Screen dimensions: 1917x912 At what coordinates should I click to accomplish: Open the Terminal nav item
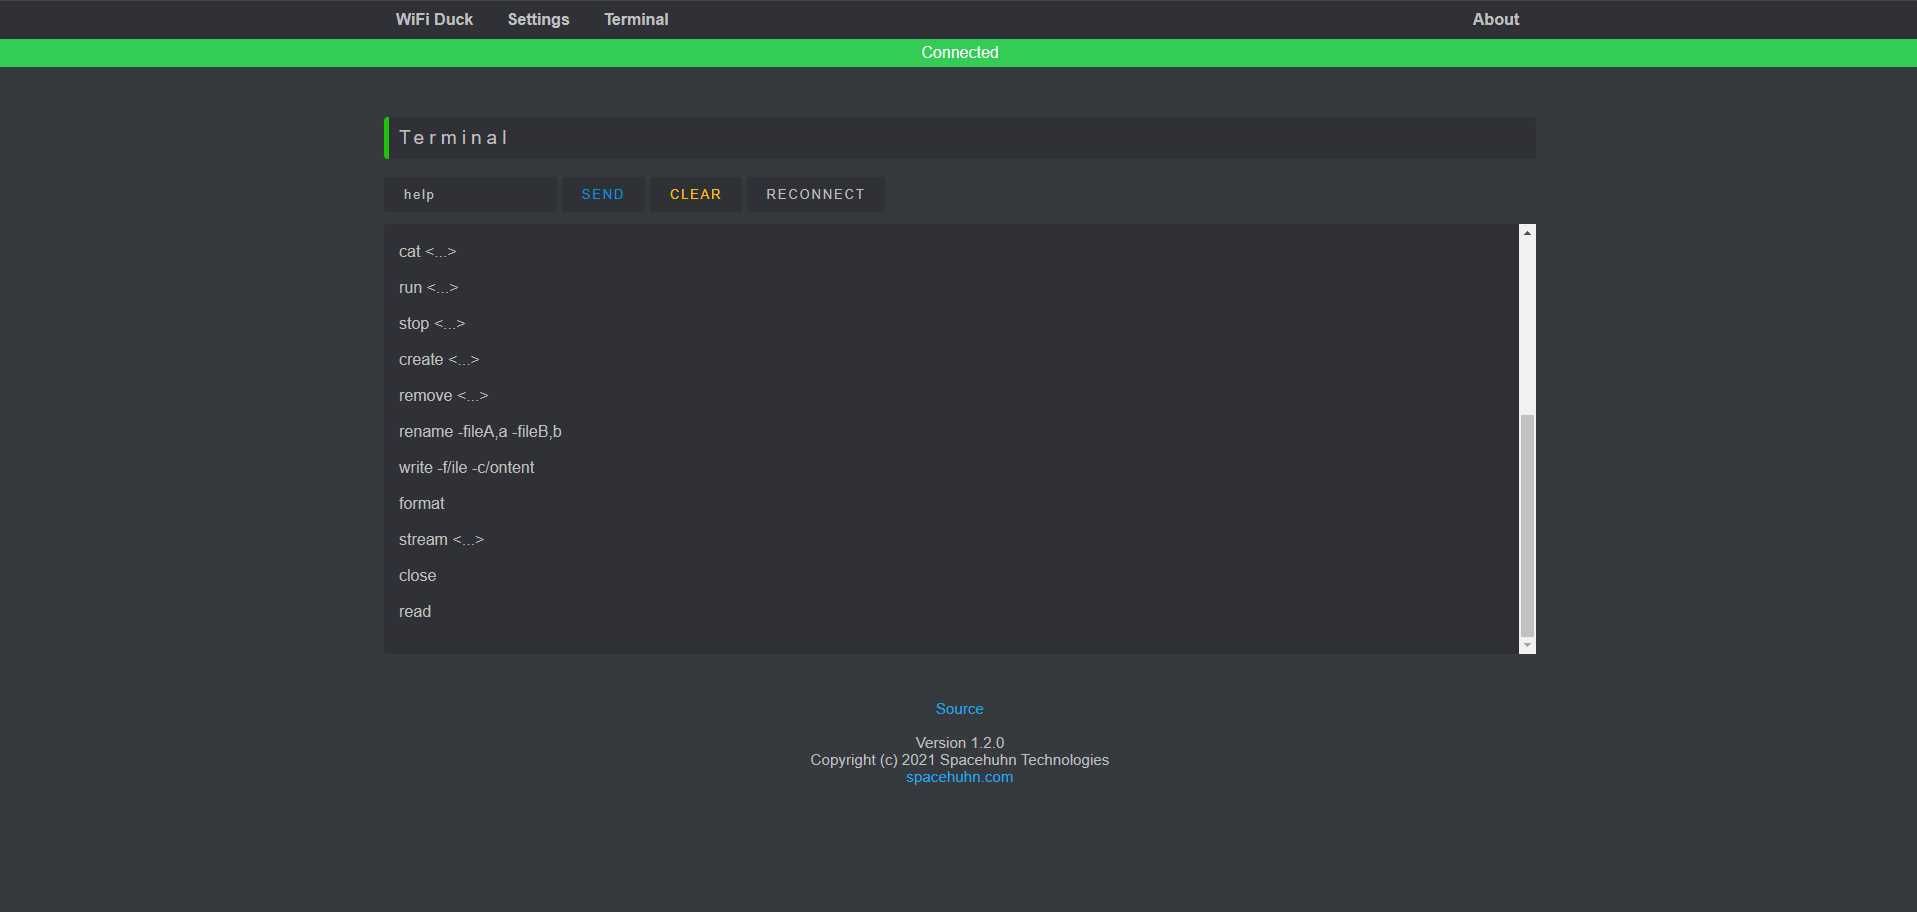(636, 19)
